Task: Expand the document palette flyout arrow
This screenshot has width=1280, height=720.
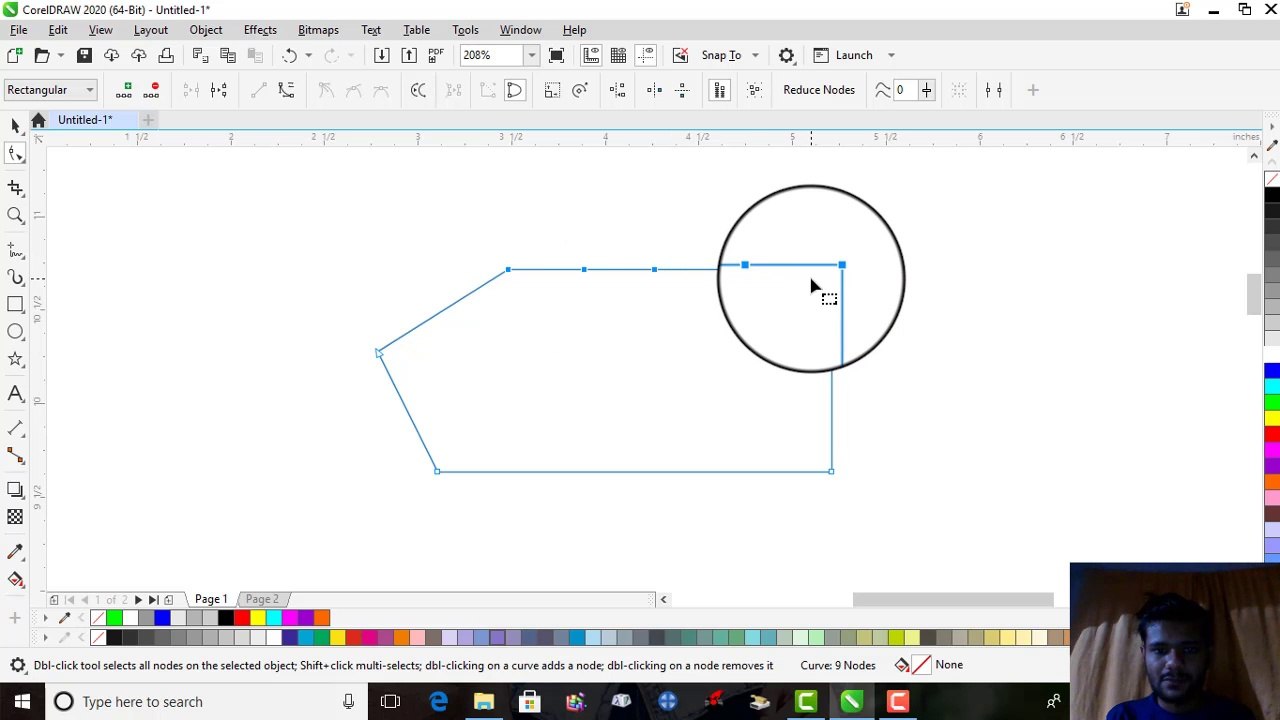Action: 45,618
